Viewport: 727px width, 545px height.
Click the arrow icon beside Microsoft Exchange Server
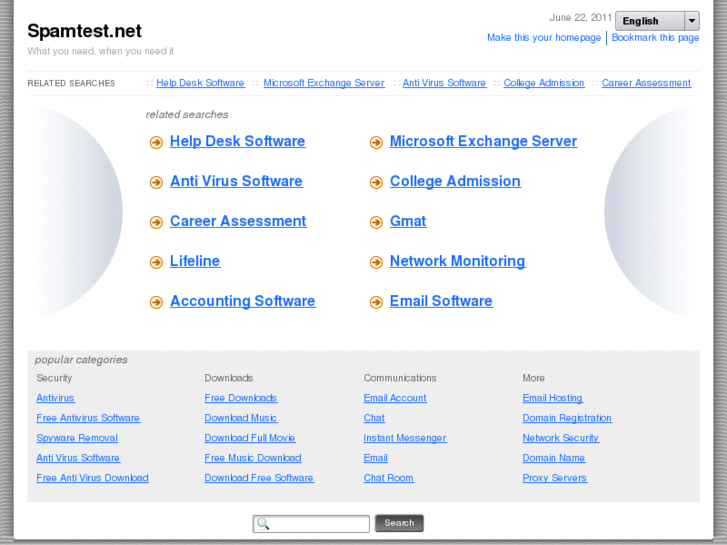[x=376, y=142]
